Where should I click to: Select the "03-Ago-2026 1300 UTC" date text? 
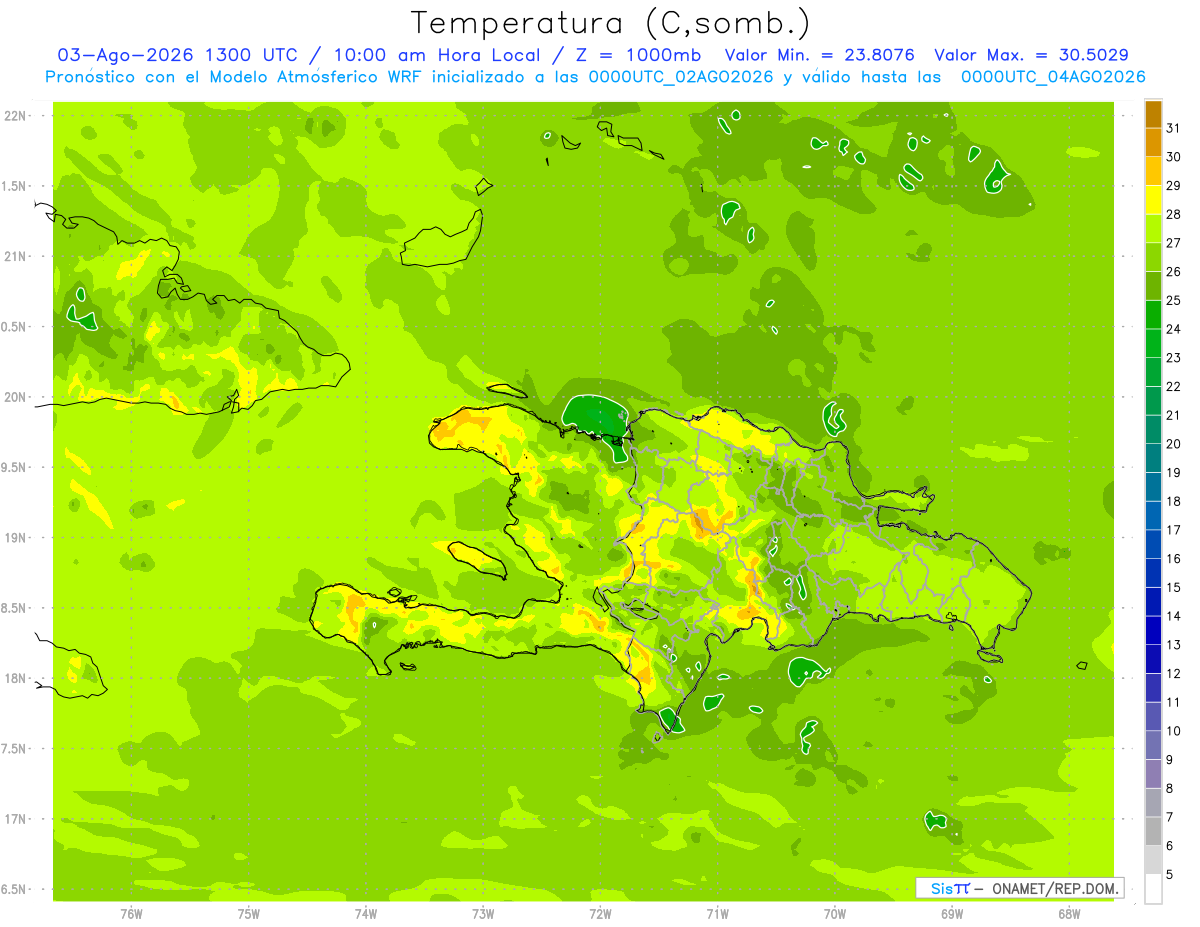pyautogui.click(x=177, y=55)
